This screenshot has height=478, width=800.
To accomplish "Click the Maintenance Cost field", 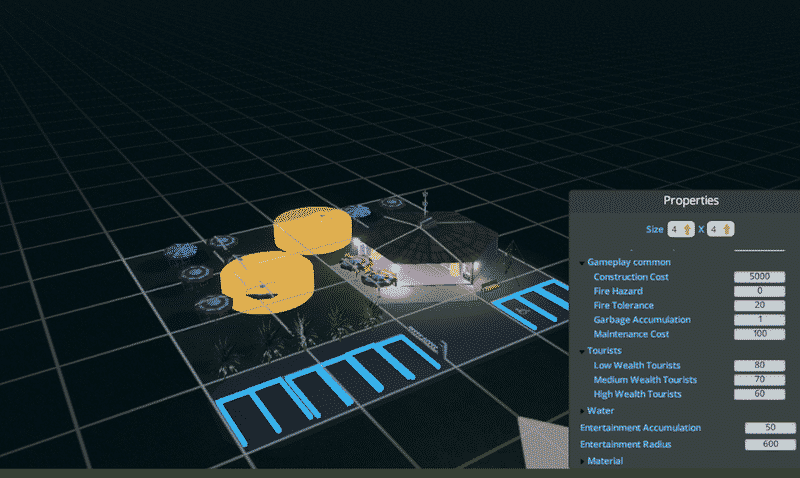I will [759, 333].
